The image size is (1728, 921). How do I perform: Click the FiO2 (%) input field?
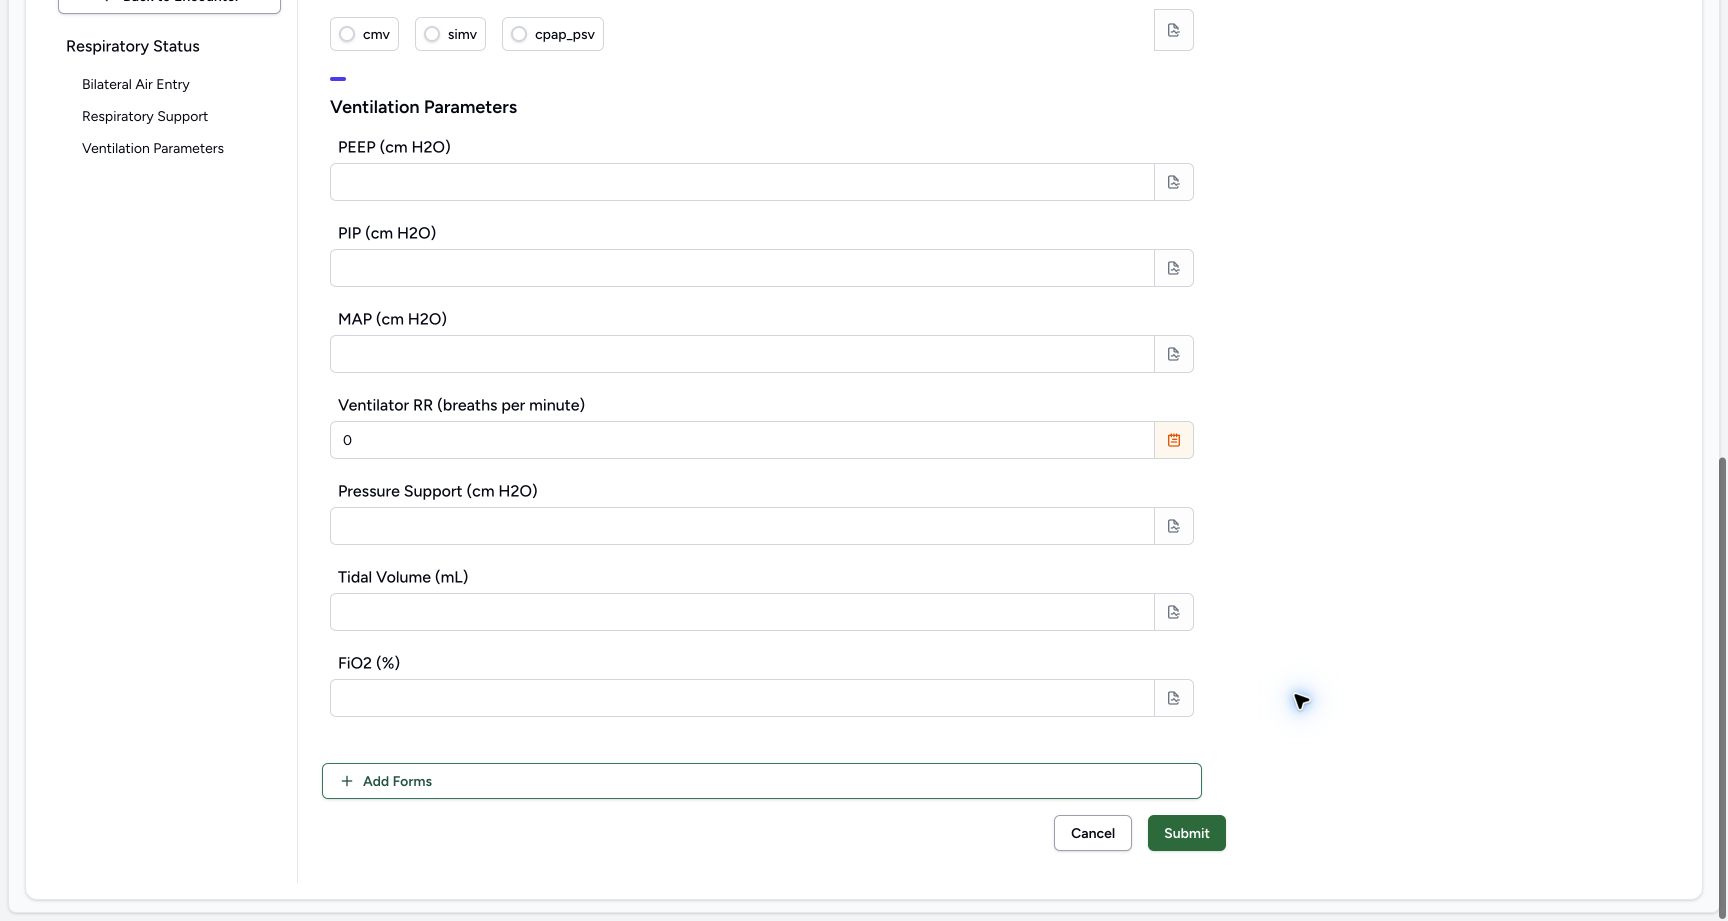pos(742,698)
